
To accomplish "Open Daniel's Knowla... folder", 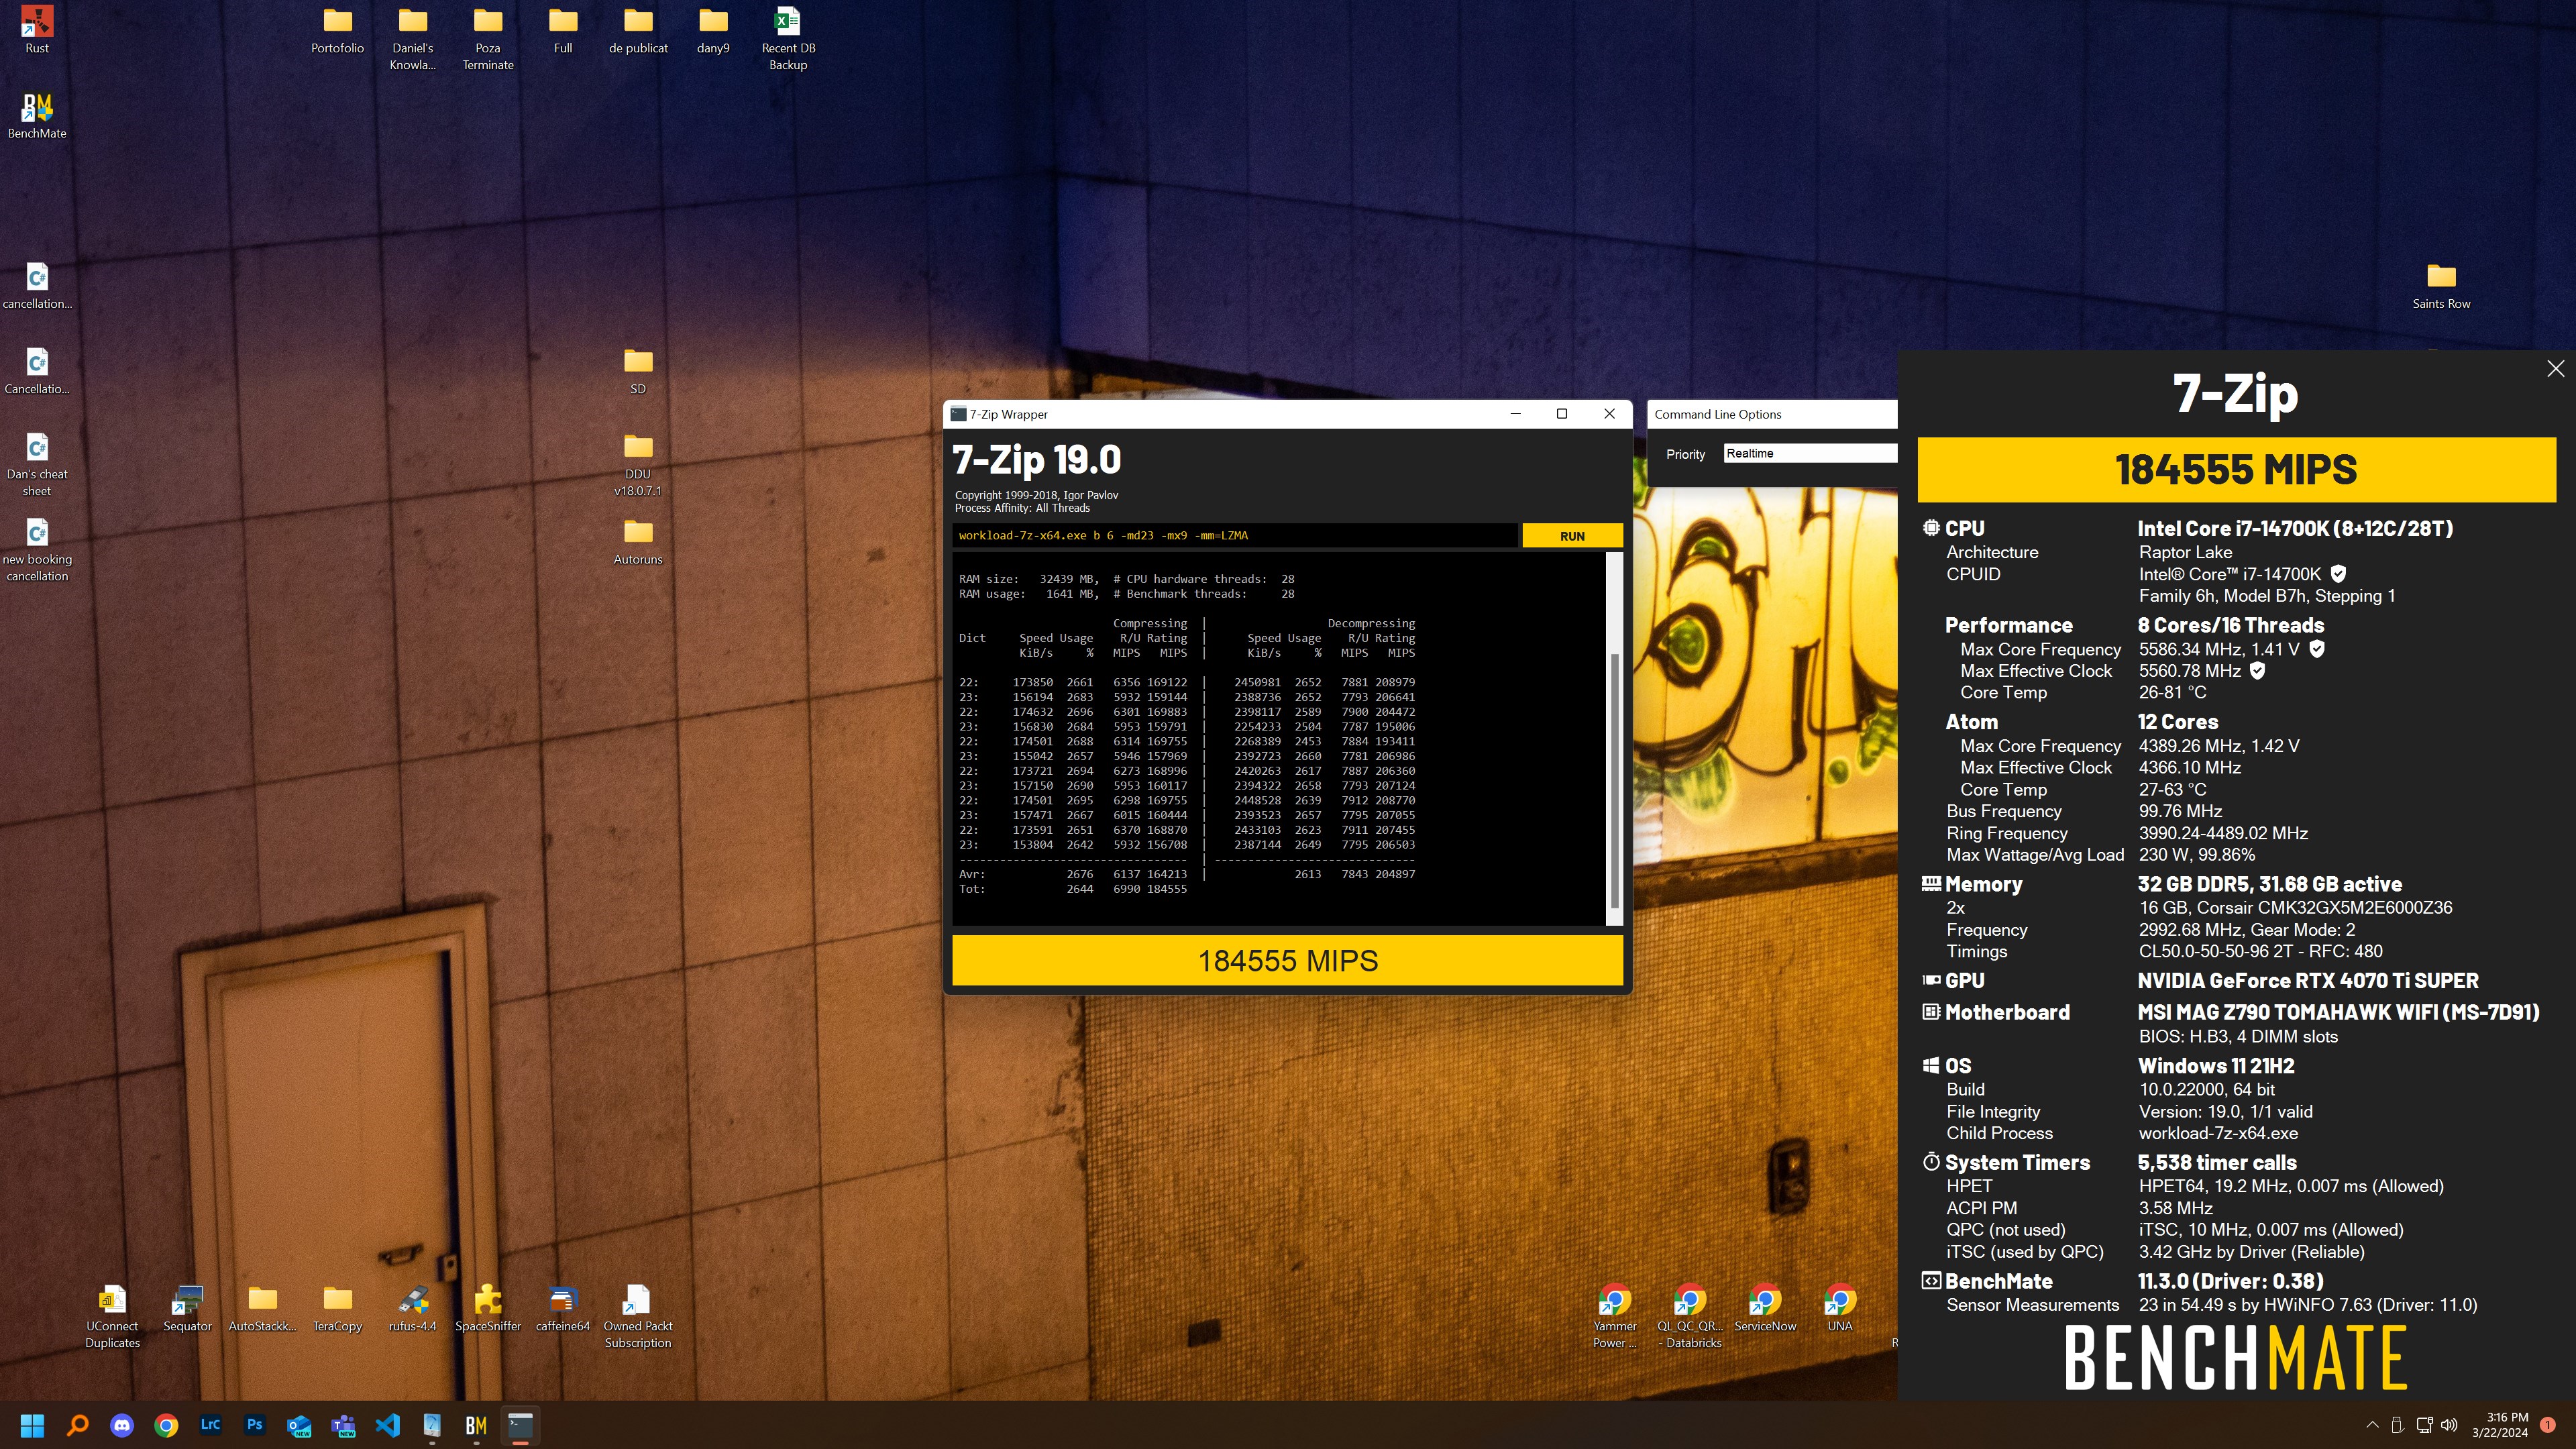I will click(412, 38).
